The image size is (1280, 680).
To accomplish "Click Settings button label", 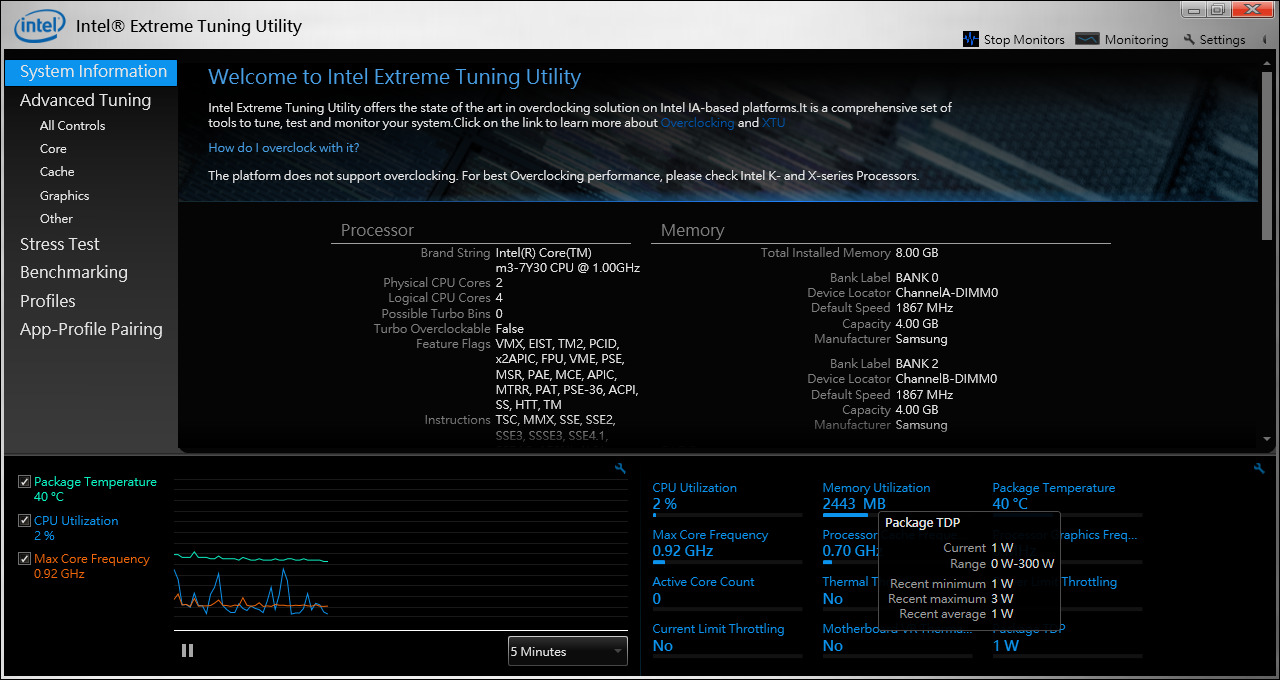I will point(1222,40).
